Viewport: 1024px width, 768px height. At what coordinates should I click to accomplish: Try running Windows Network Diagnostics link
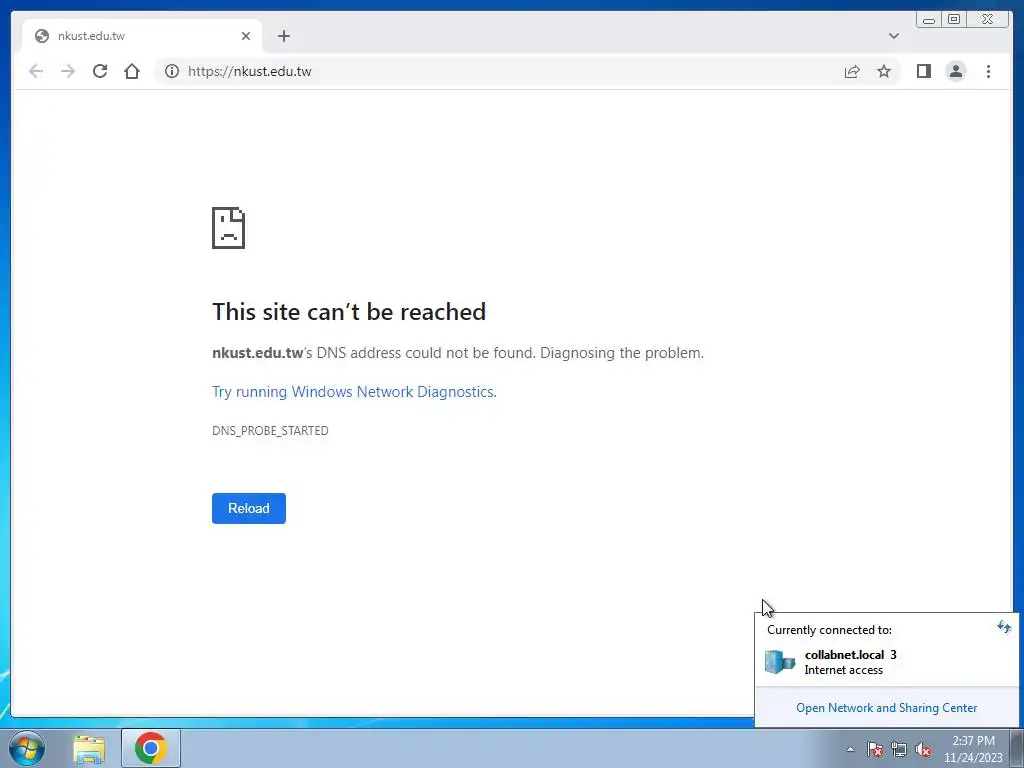click(354, 392)
